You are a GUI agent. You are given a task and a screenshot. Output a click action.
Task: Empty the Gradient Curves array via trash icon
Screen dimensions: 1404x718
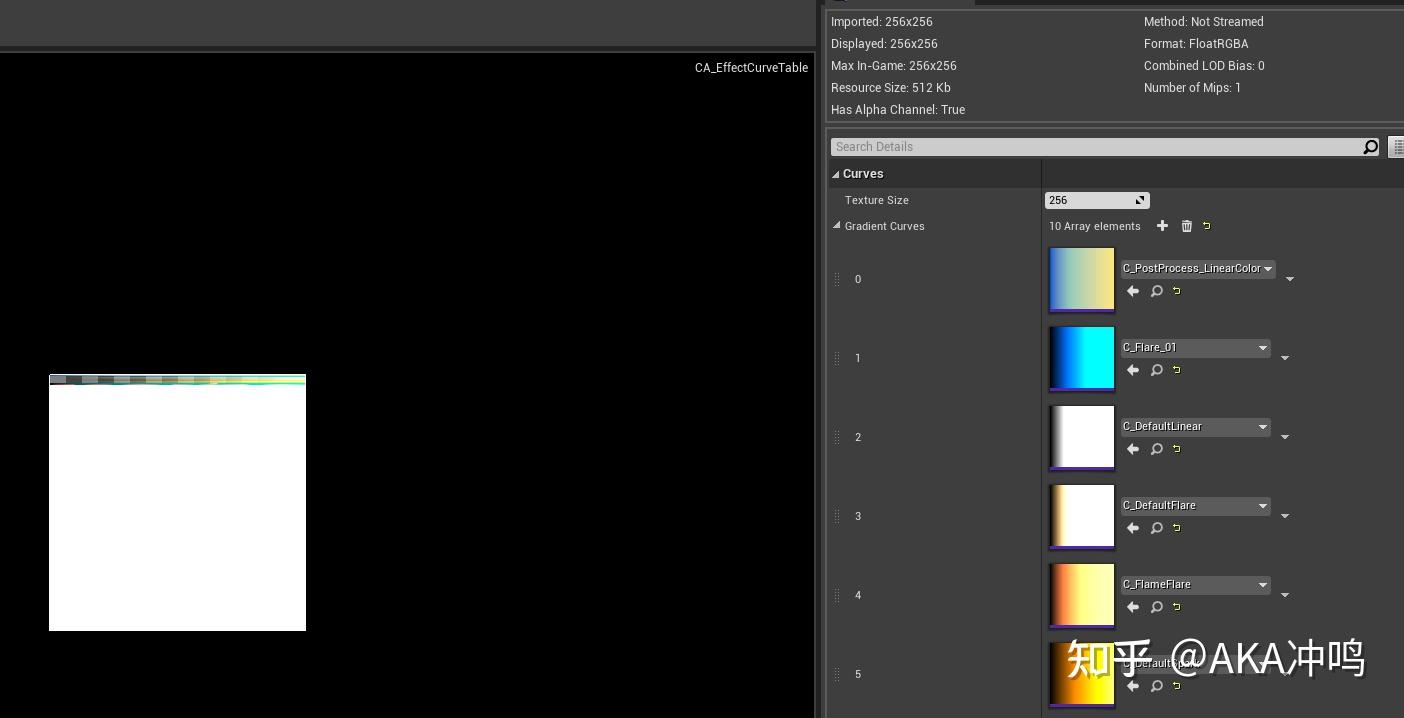[x=1186, y=226]
